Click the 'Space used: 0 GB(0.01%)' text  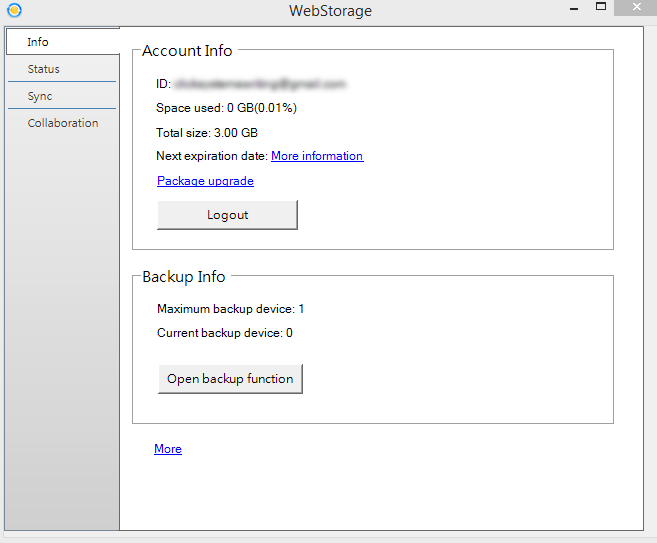[x=226, y=108]
